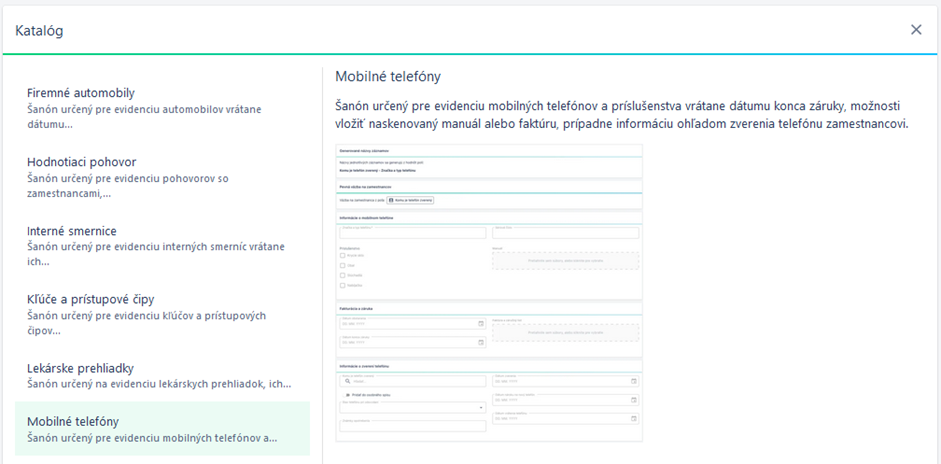Click the Katalóg dialog title
Viewport: 941px width, 464px height.
pyautogui.click(x=40, y=31)
